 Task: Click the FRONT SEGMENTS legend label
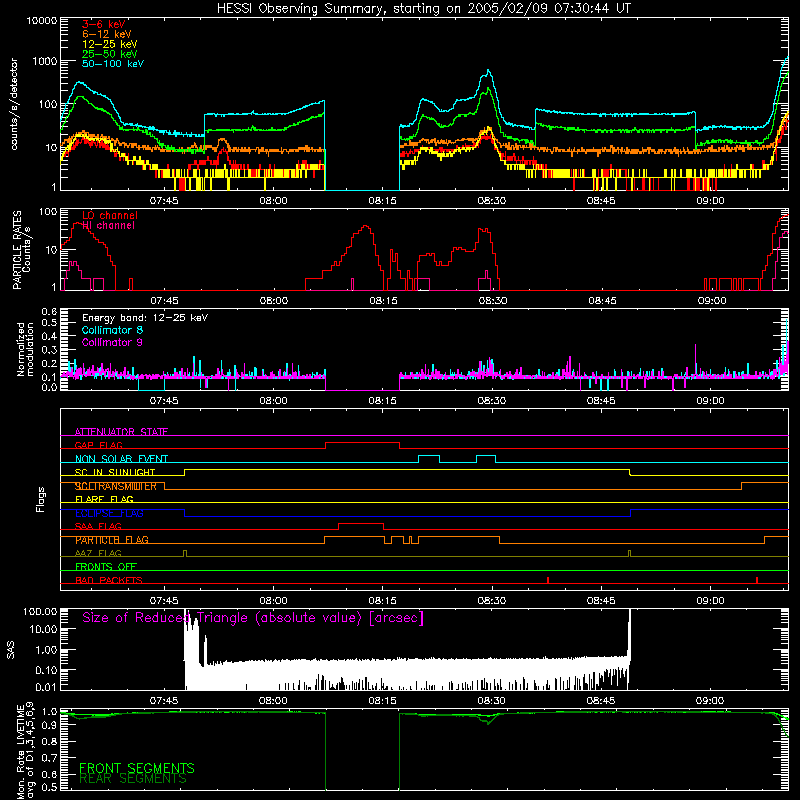[x=137, y=768]
